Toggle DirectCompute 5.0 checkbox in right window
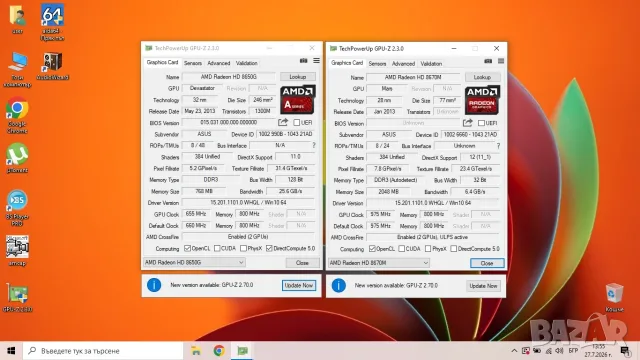 (453, 249)
